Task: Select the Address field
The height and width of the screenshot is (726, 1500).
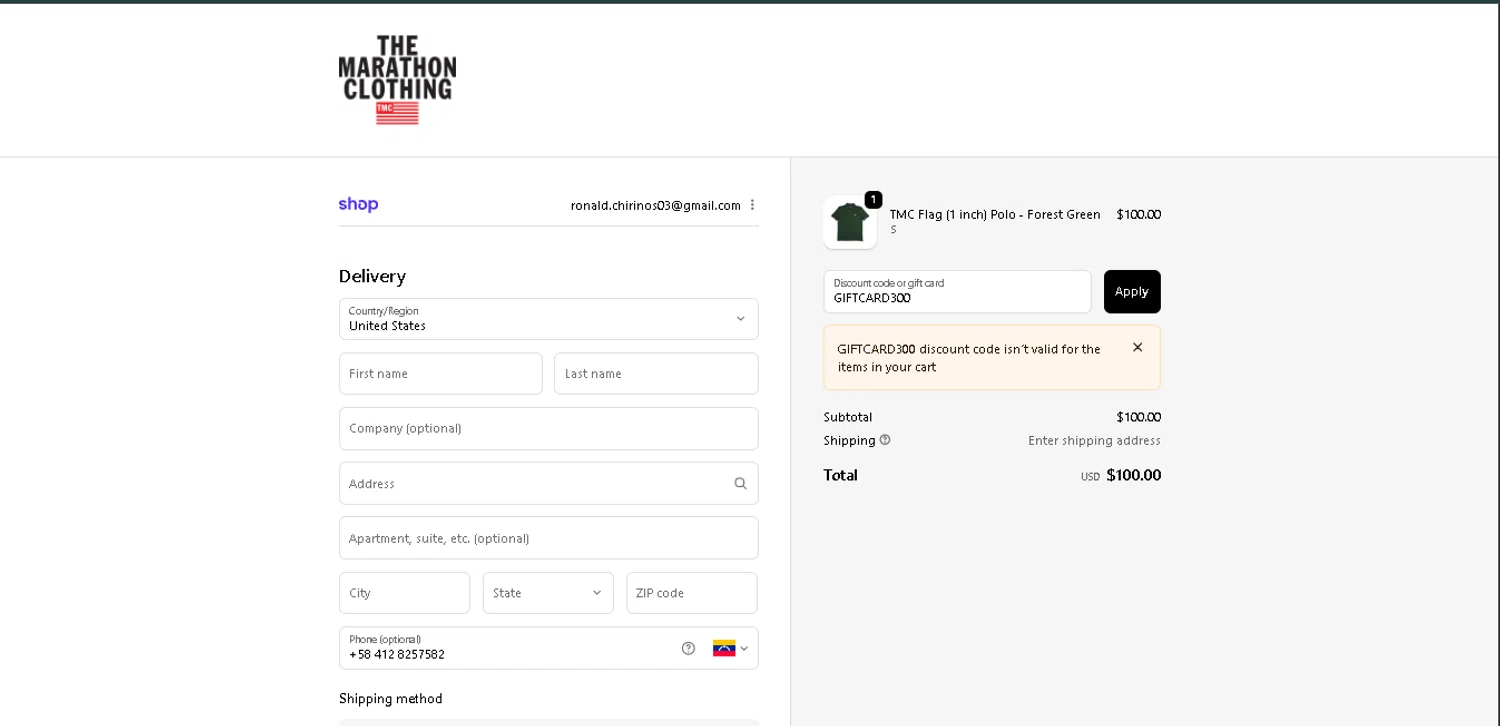Action: point(548,483)
